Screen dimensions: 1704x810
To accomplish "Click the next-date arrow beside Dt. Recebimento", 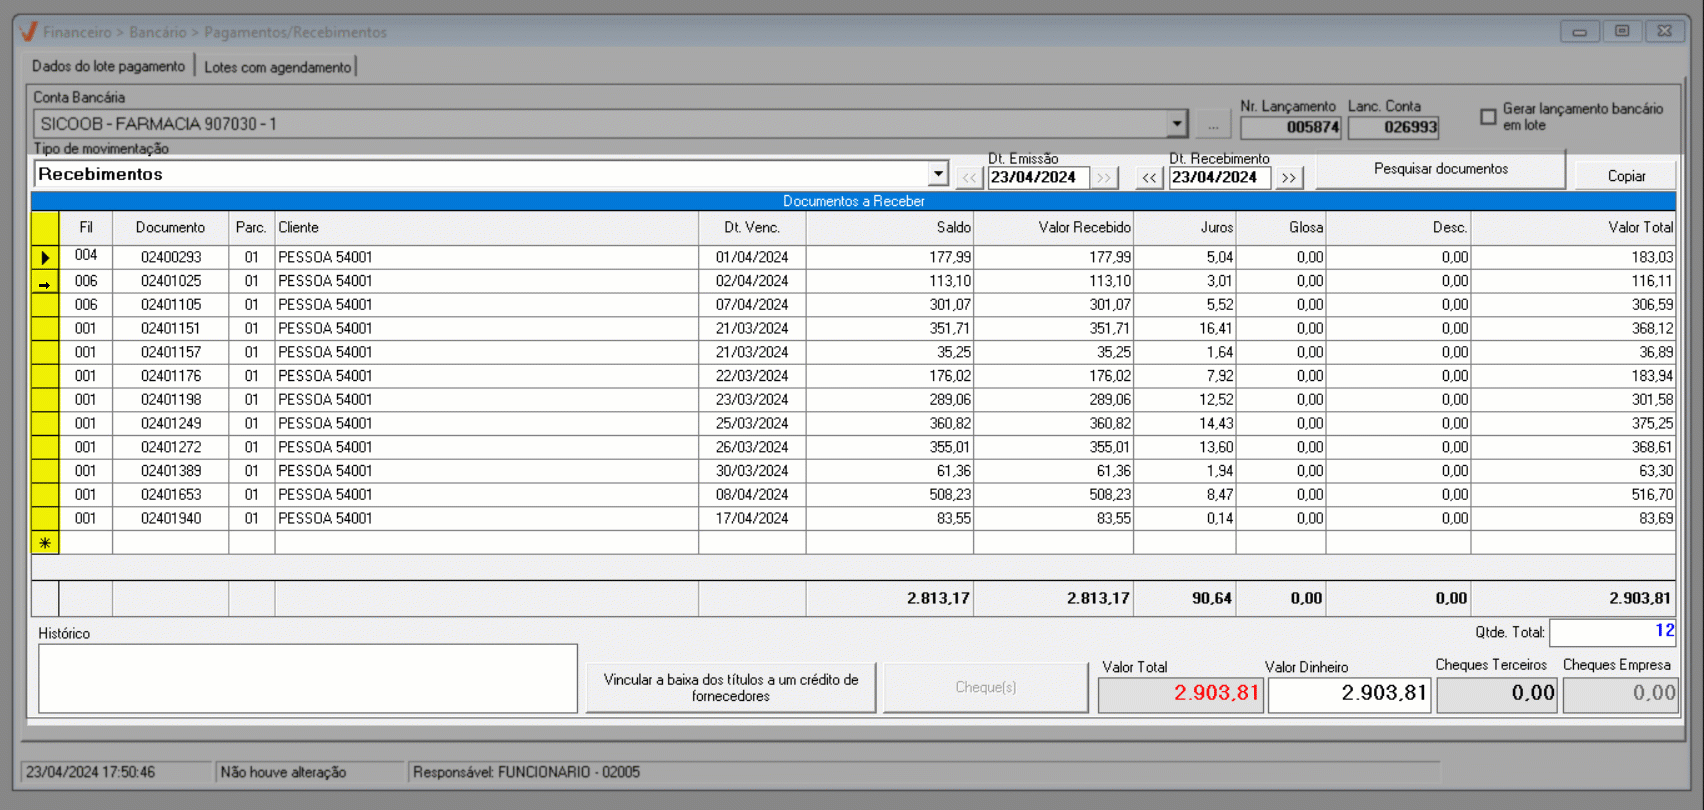I will tap(1289, 178).
